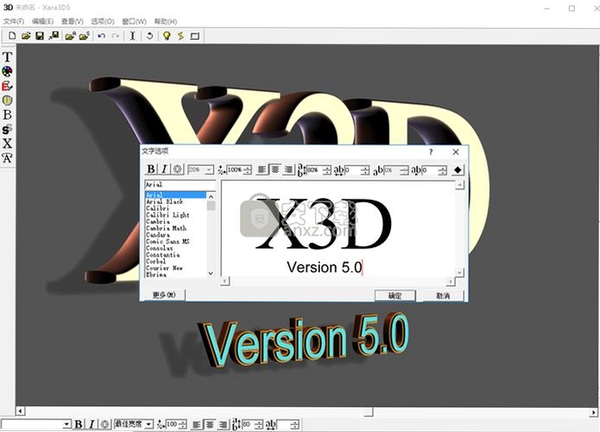Toggle Bold in the text options dialog
600x432 pixels.
[x=151, y=169]
